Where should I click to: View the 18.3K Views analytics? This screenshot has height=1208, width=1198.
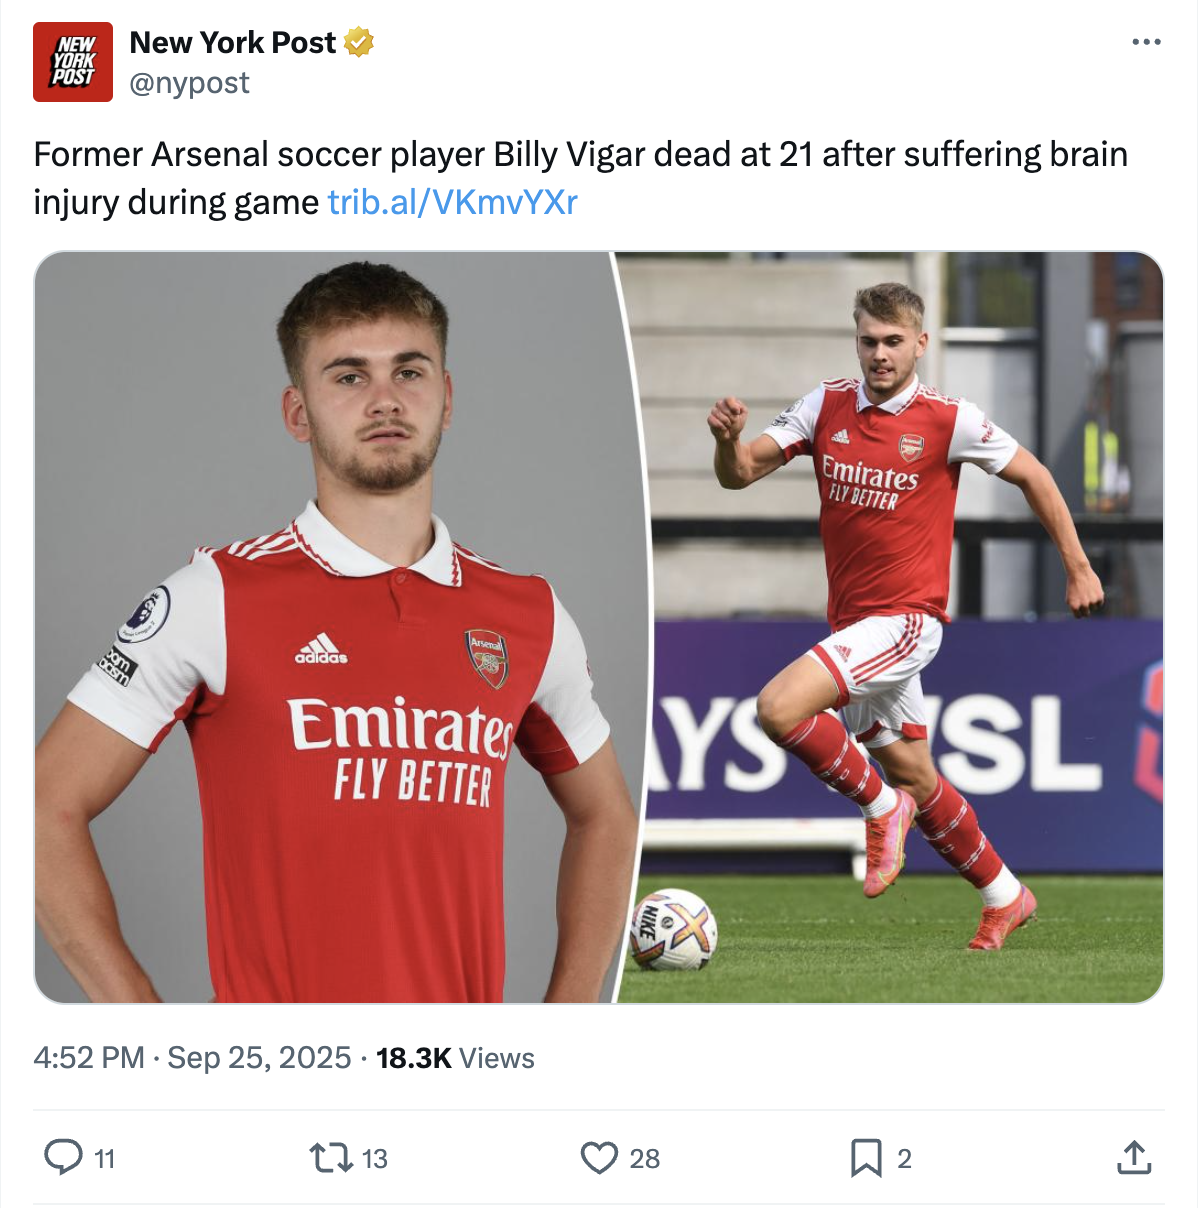point(455,1058)
